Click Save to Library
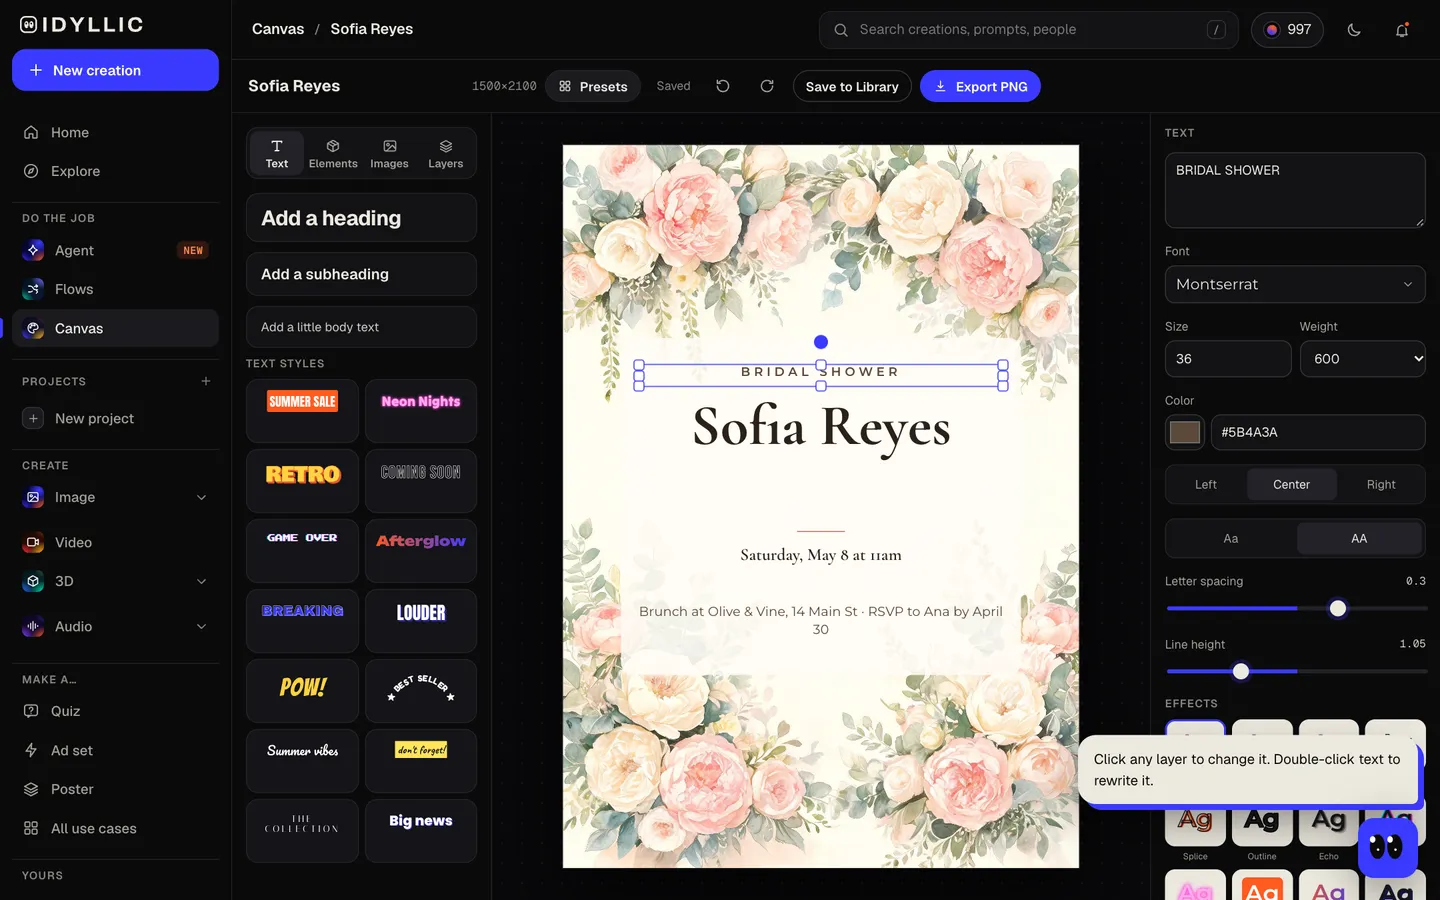Image resolution: width=1440 pixels, height=900 pixels. (x=852, y=86)
